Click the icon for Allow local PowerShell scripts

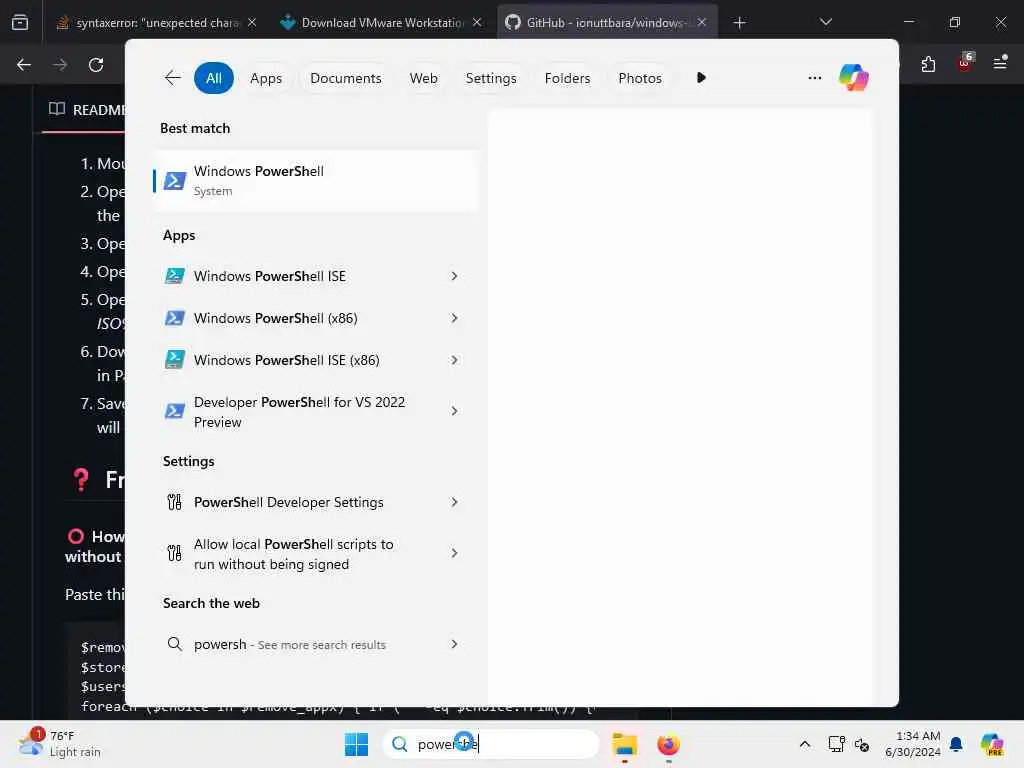tap(174, 553)
